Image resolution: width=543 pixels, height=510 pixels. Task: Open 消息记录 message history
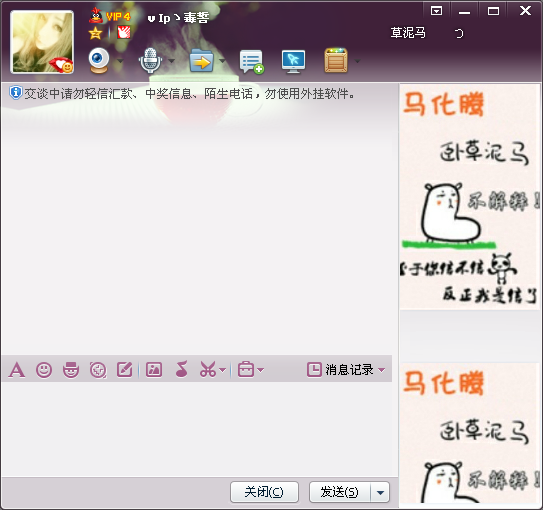click(349, 370)
